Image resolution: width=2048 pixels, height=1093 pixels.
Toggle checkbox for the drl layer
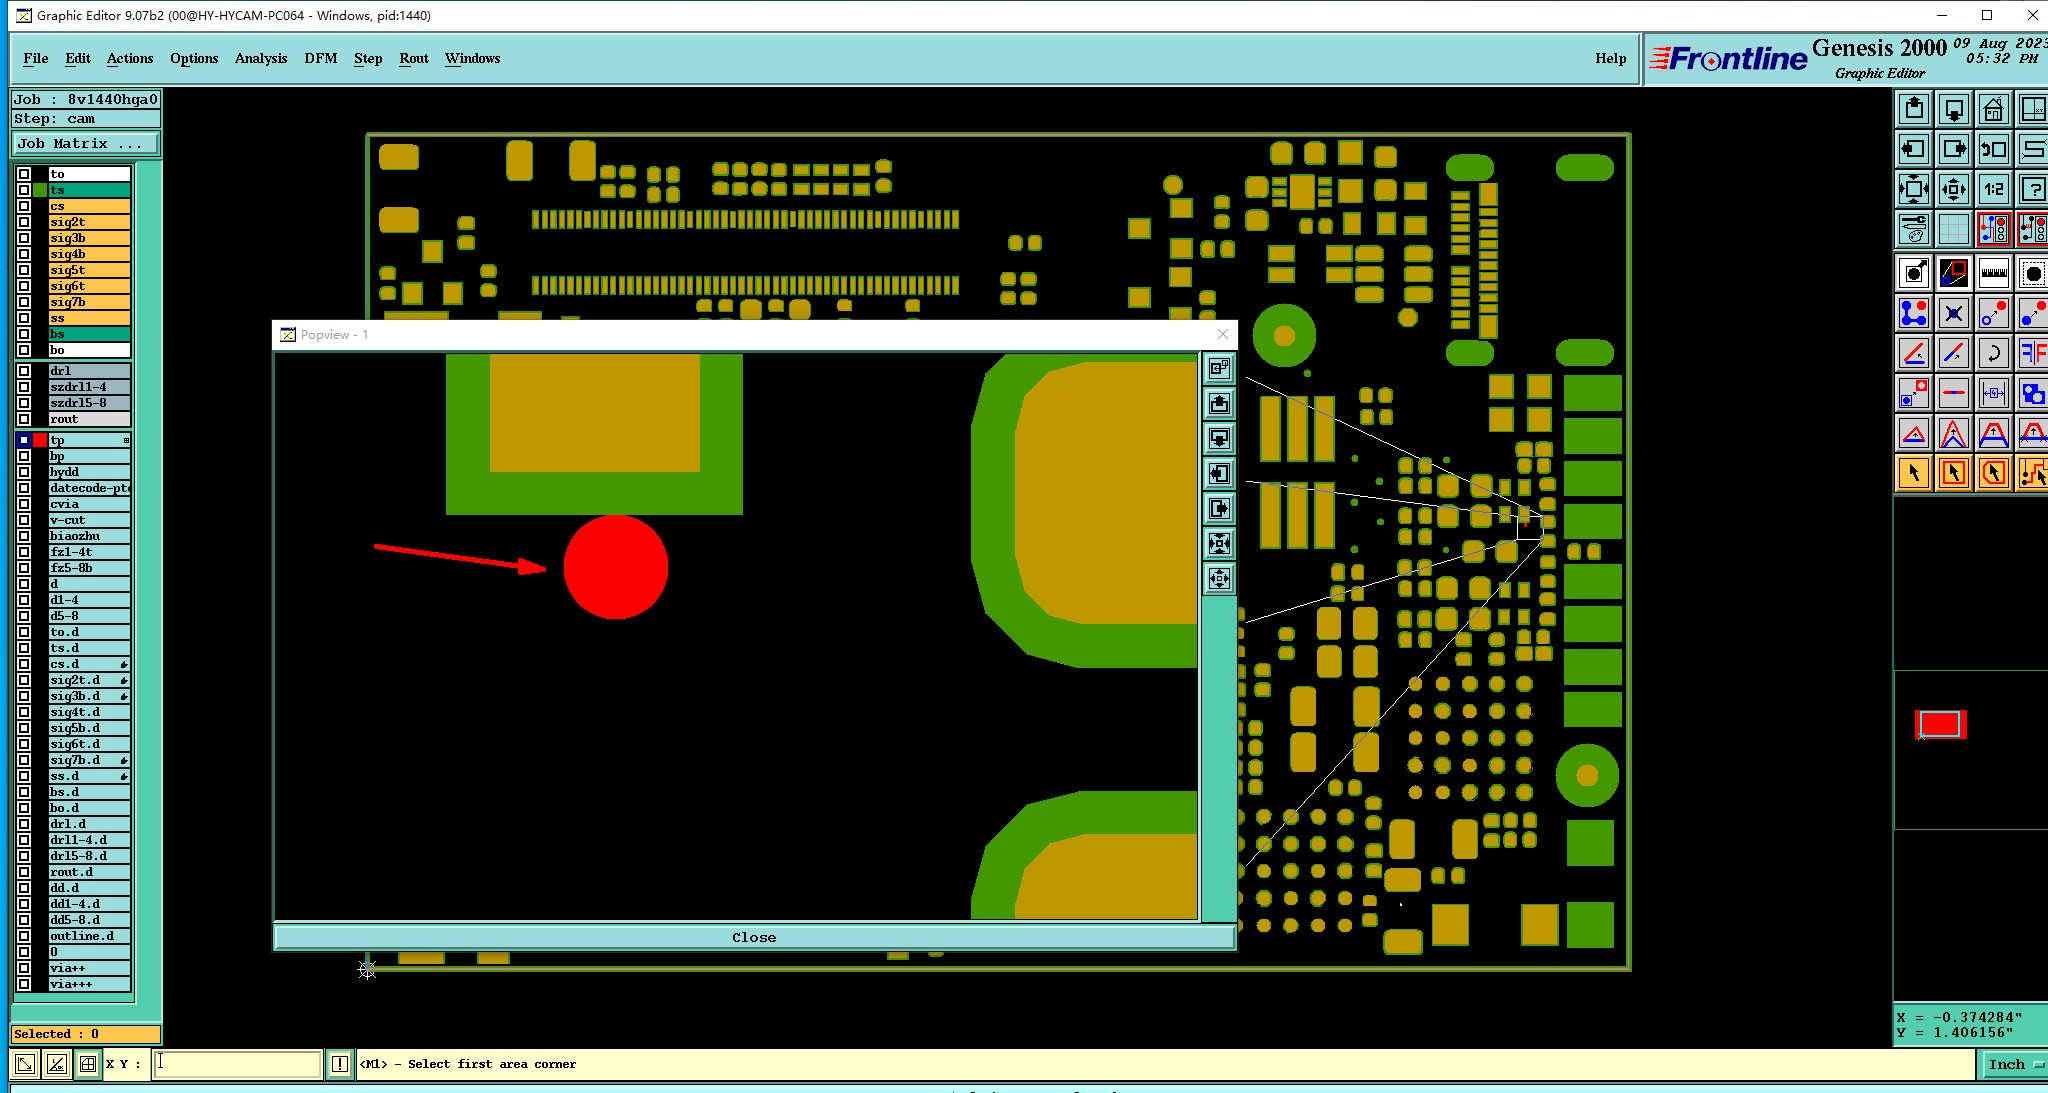click(24, 371)
